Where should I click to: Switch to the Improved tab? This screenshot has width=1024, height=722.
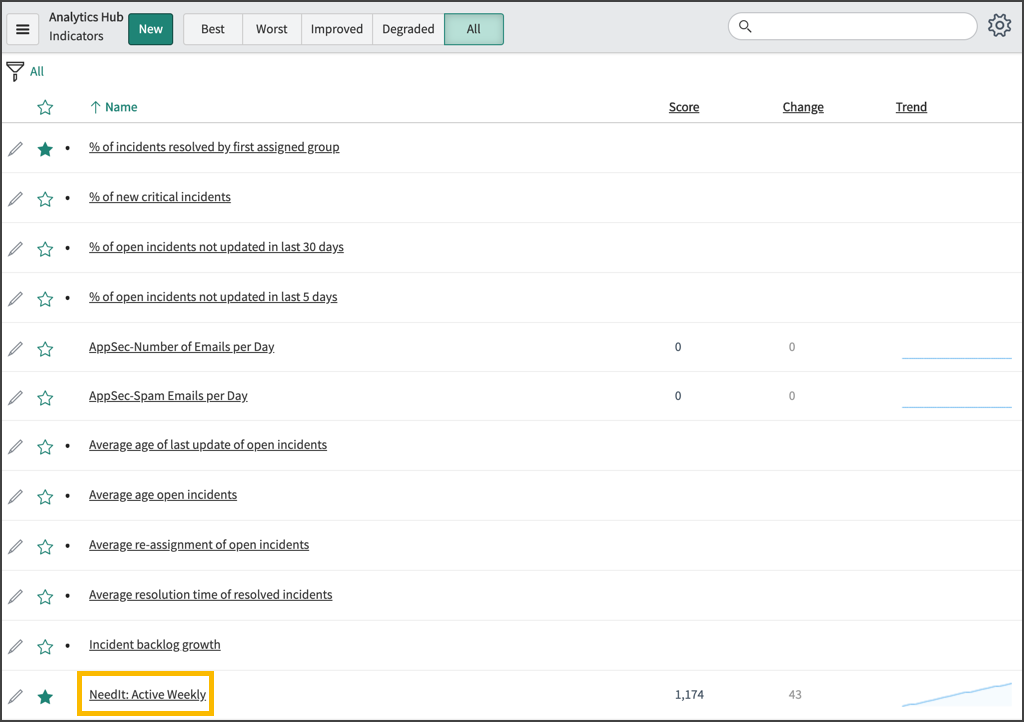pos(336,29)
